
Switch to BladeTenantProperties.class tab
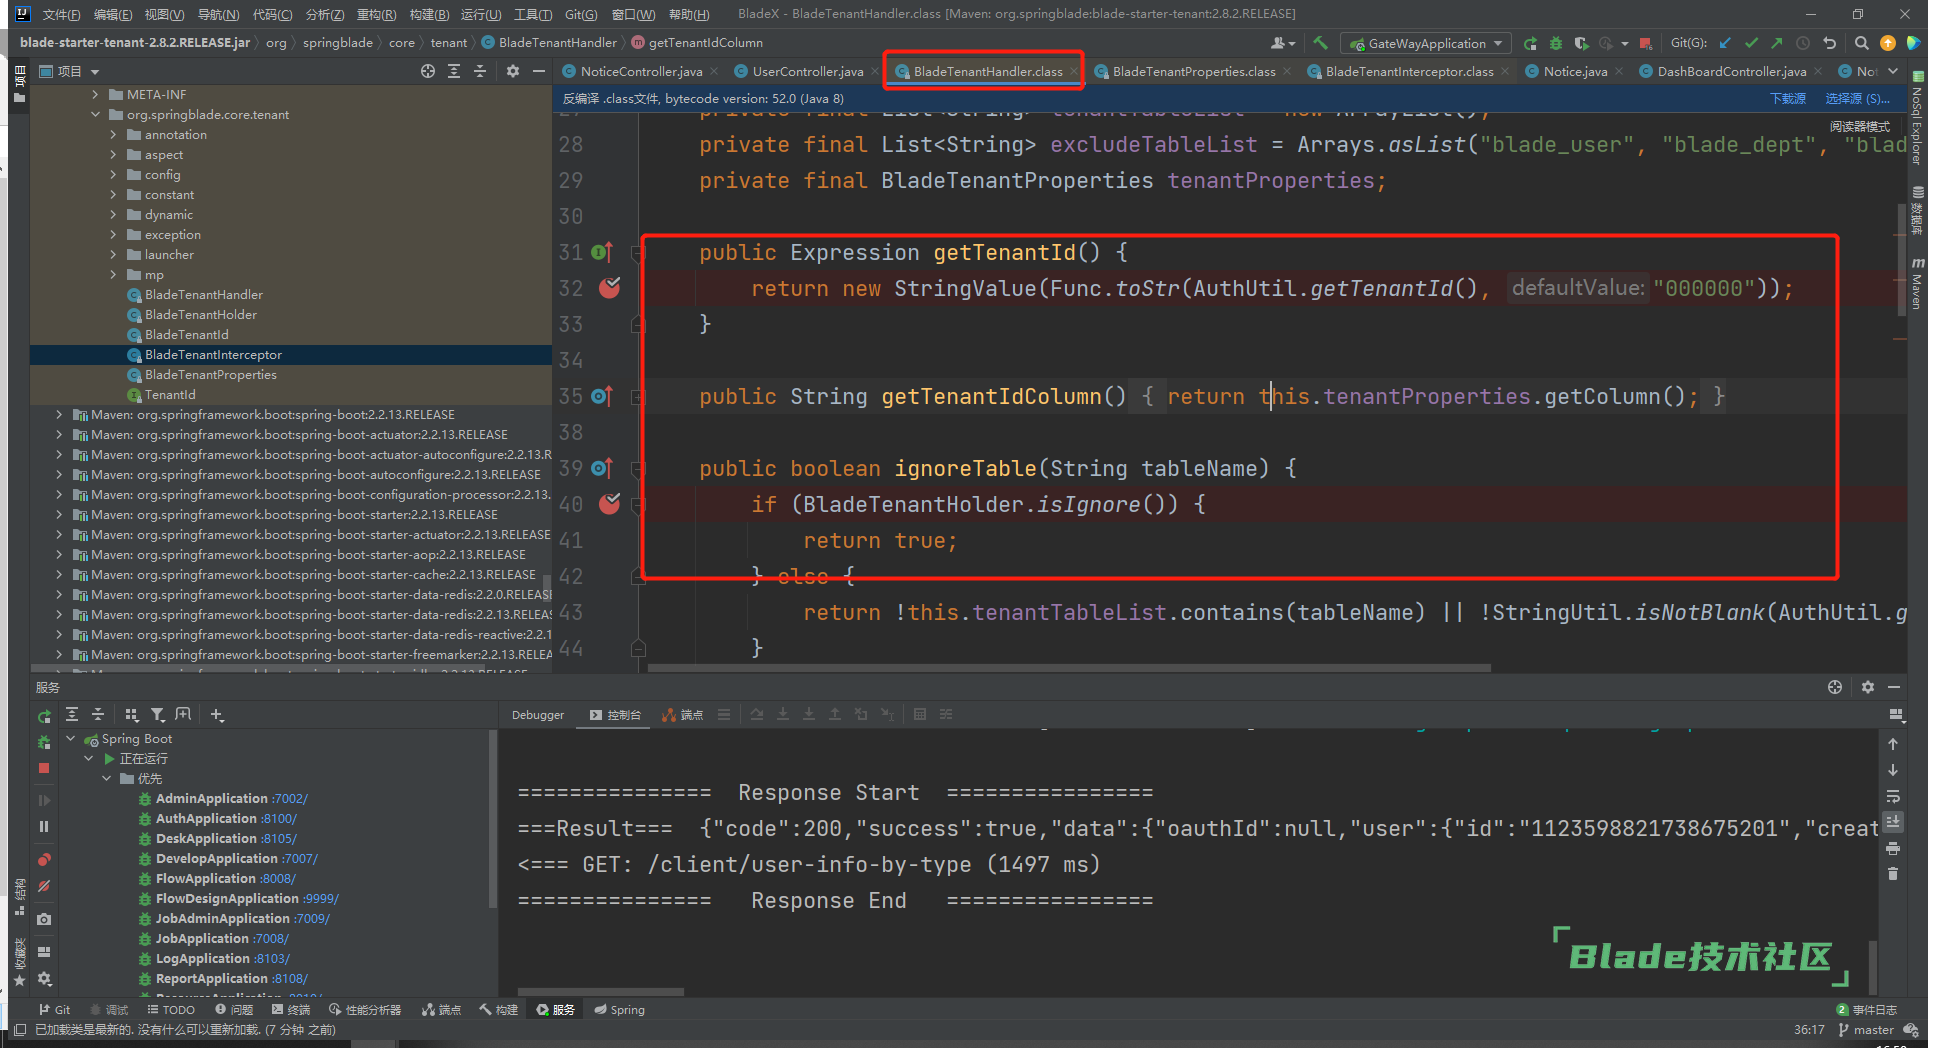pos(1194,71)
